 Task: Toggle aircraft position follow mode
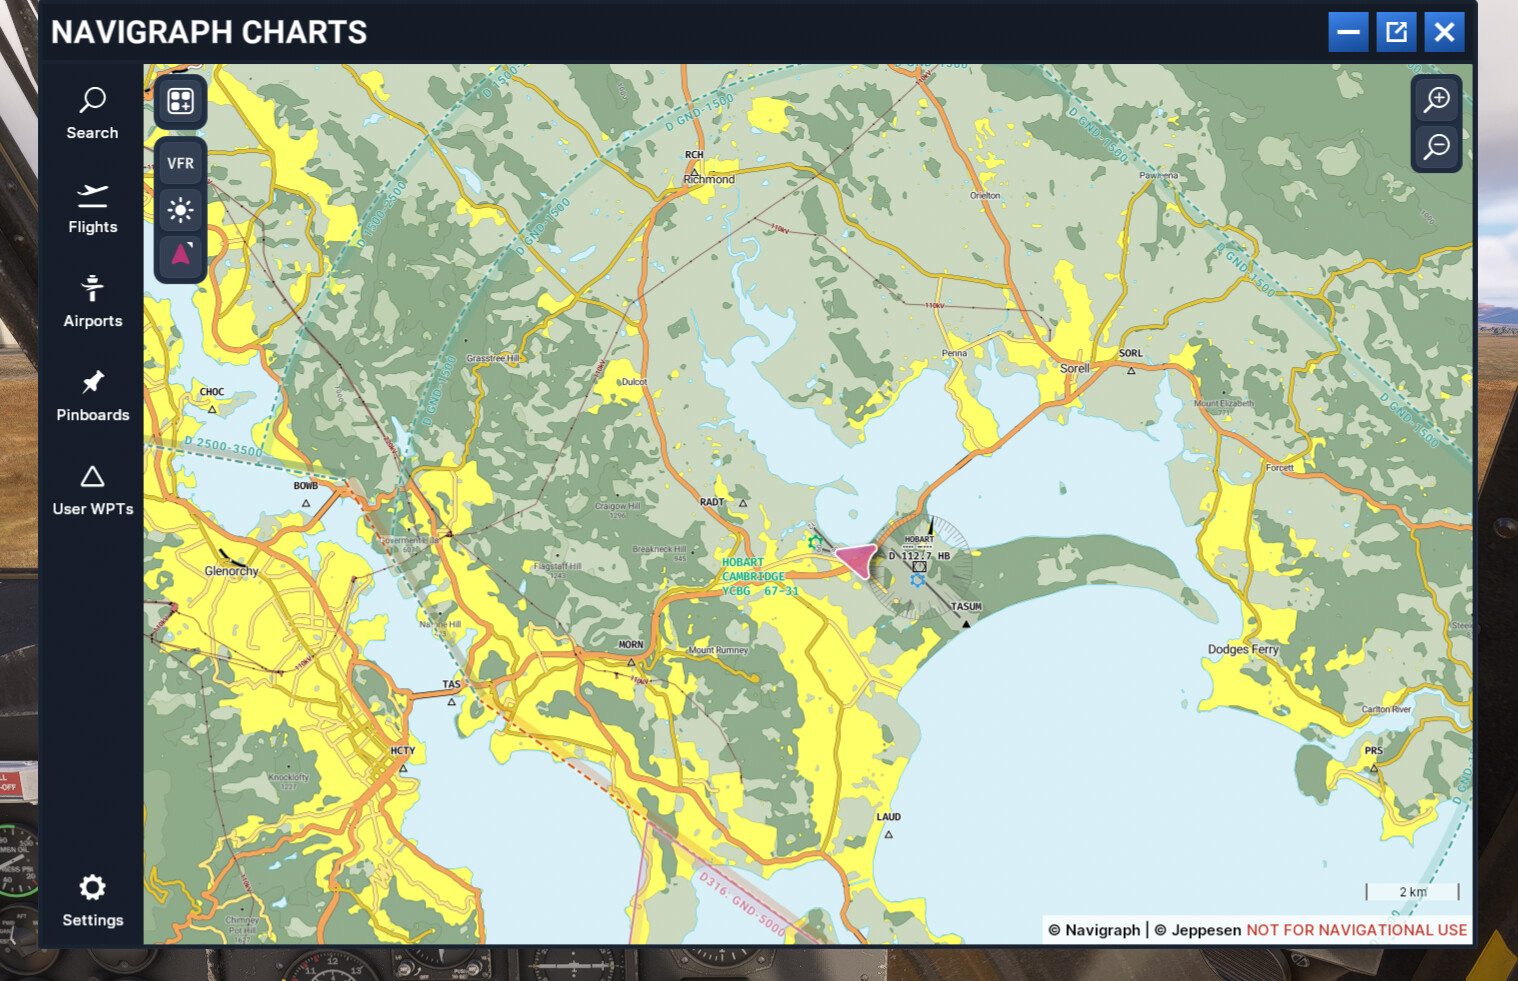click(181, 255)
